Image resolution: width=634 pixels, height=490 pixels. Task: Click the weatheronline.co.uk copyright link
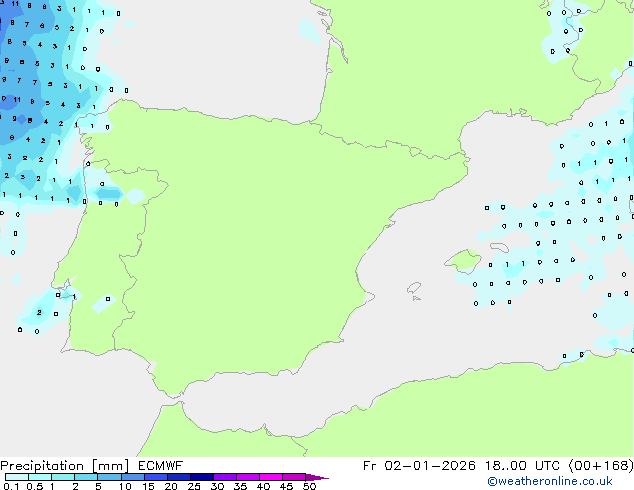(x=549, y=481)
